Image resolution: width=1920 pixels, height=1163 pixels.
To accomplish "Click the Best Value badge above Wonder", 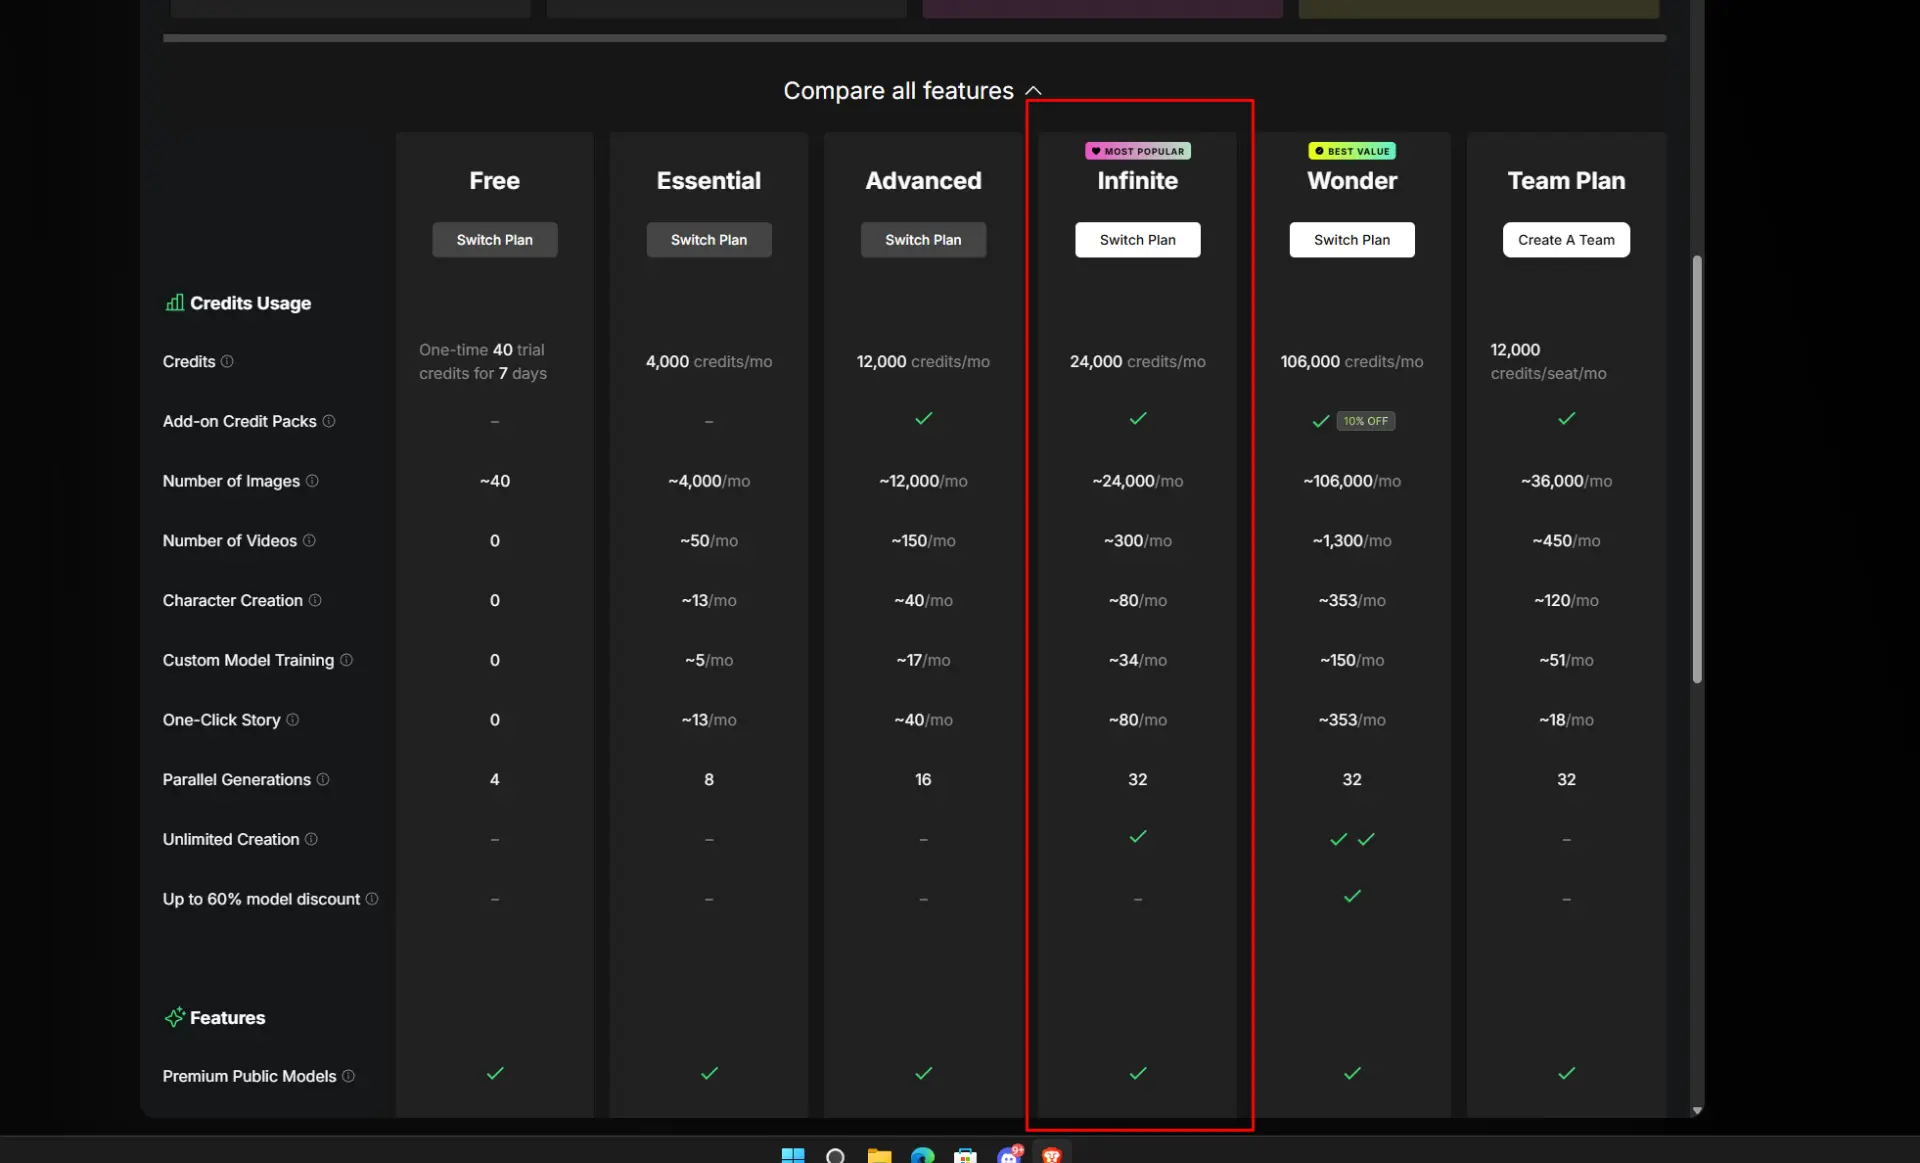I will click(x=1352, y=151).
